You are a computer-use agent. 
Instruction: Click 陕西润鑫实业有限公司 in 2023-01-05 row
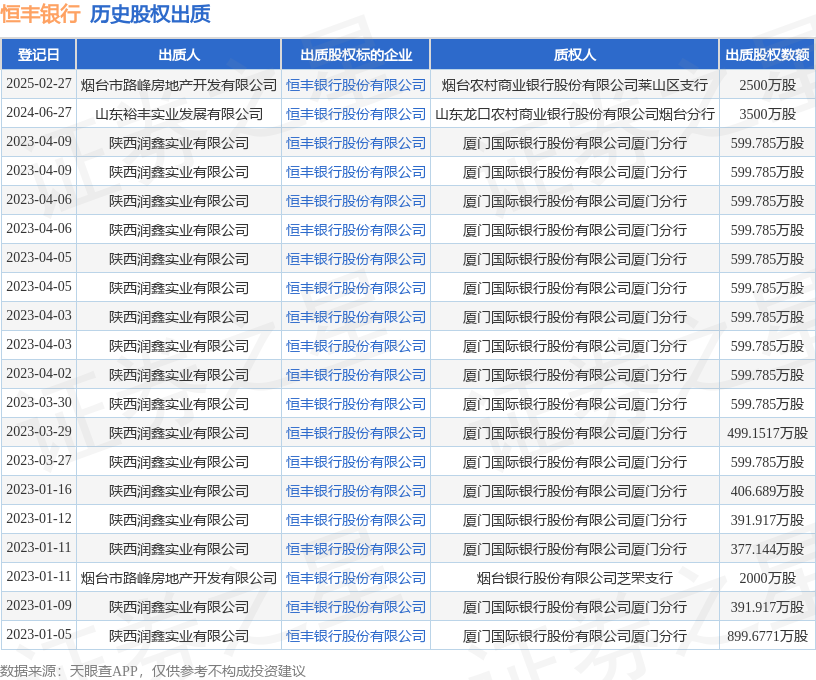tap(178, 636)
